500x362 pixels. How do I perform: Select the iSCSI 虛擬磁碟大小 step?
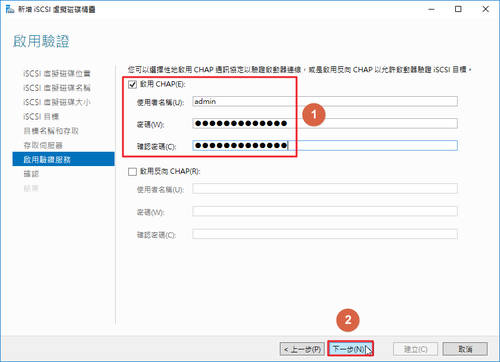click(x=57, y=102)
